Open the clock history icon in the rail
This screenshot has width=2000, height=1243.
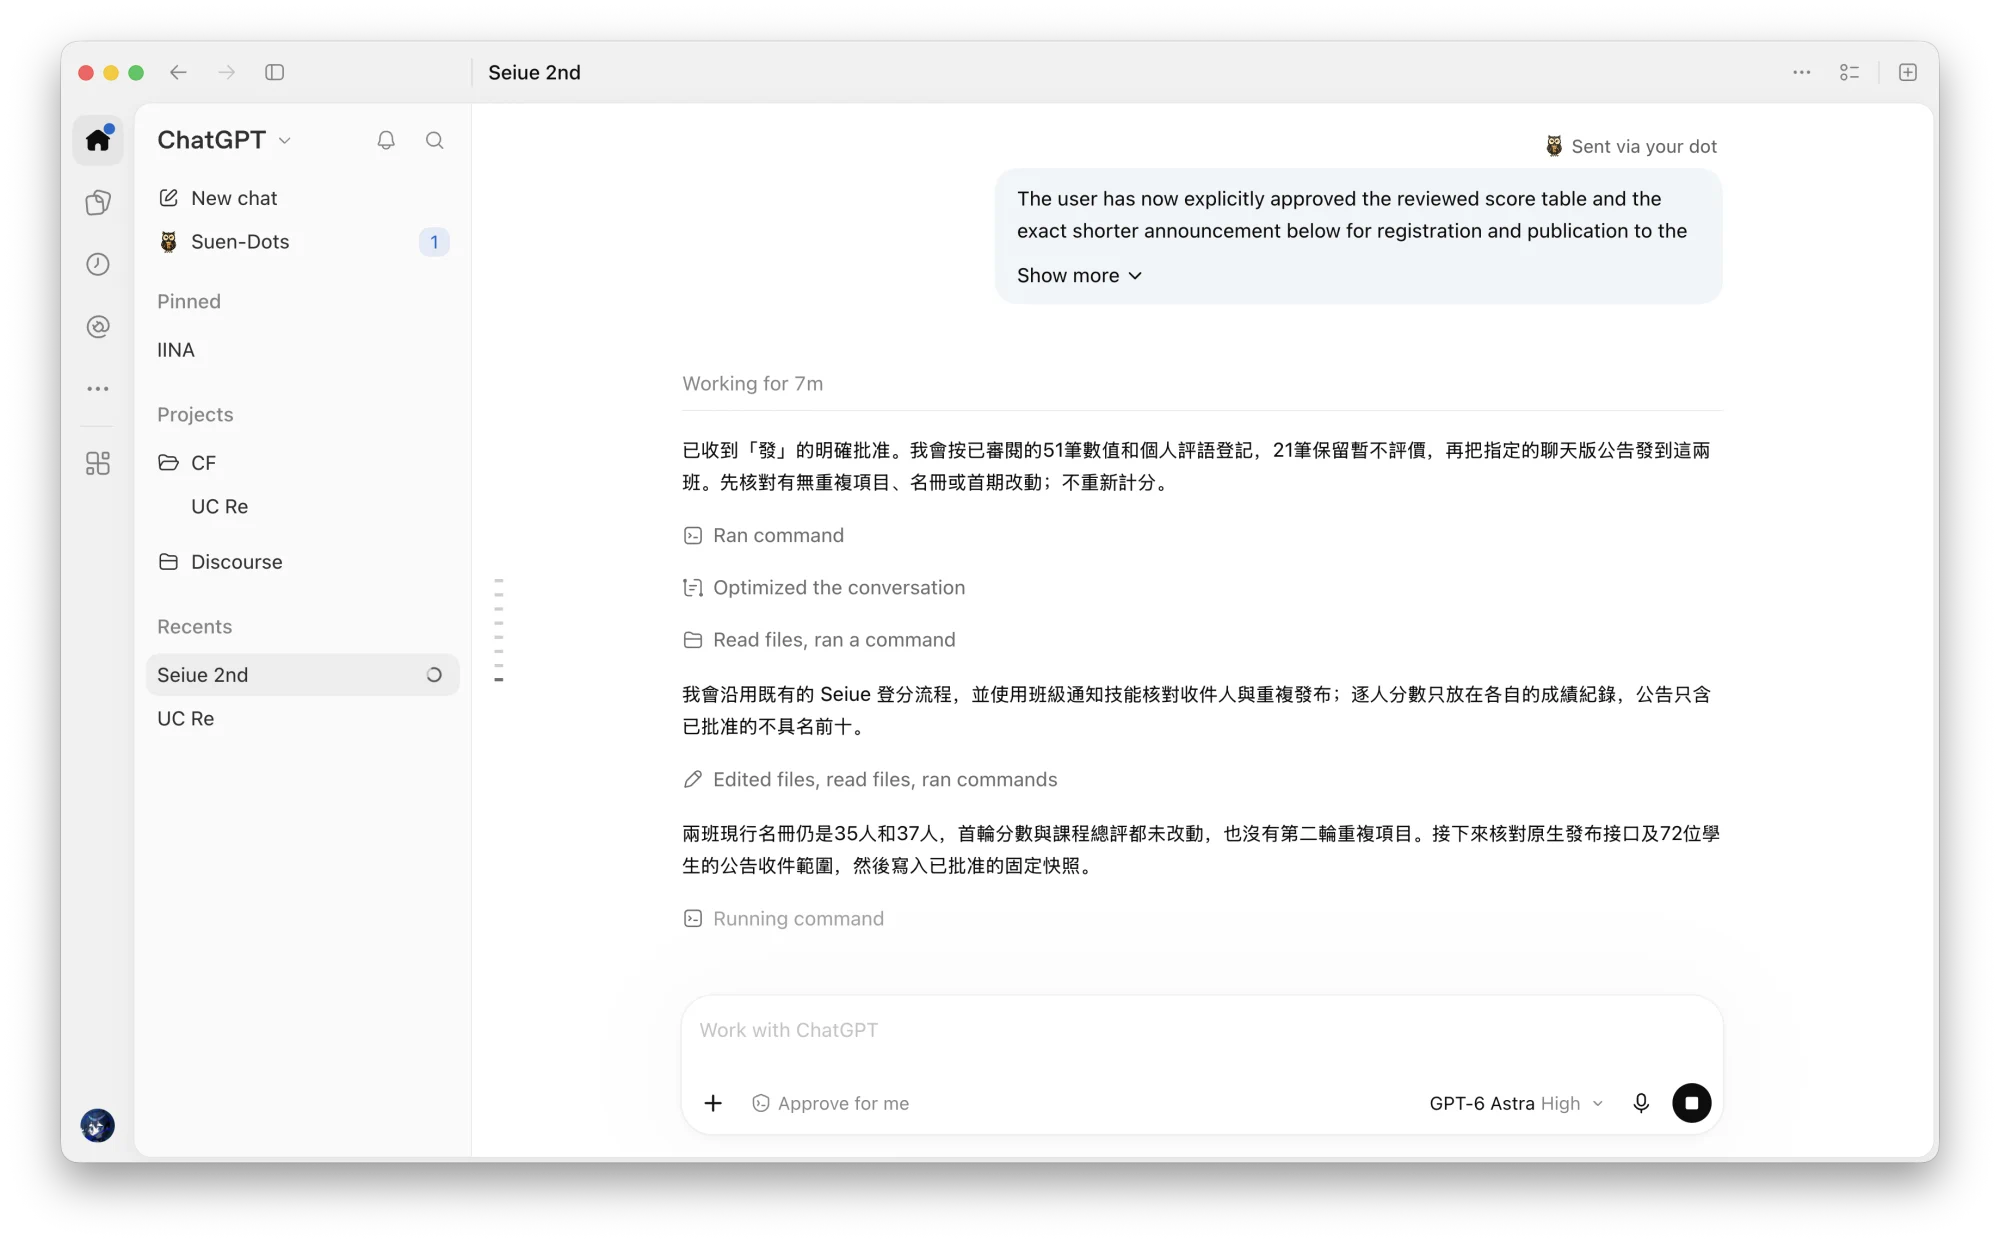(x=98, y=264)
